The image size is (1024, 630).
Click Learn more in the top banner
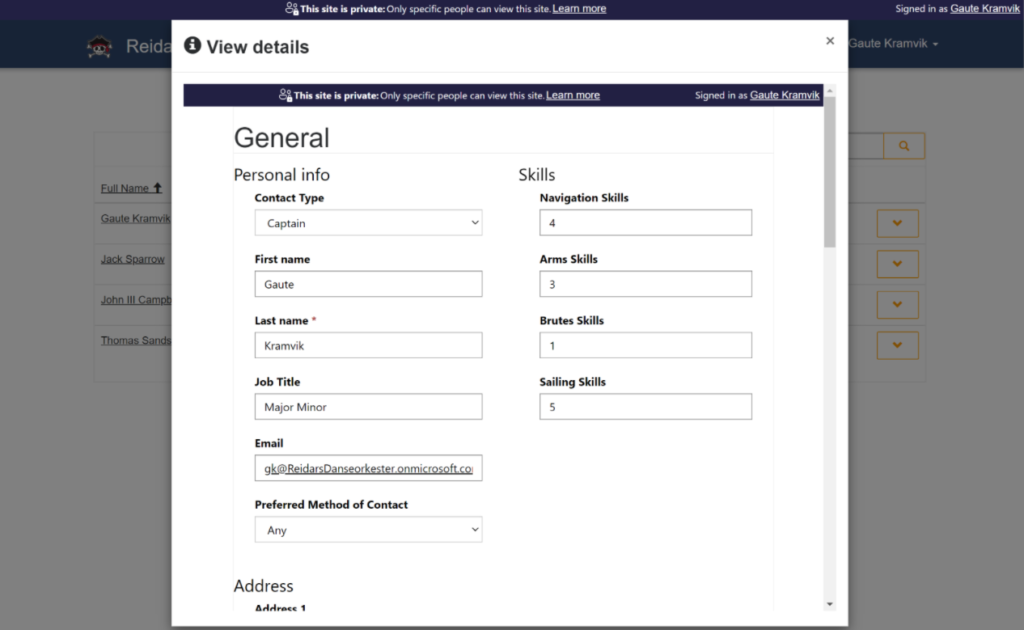[579, 8]
